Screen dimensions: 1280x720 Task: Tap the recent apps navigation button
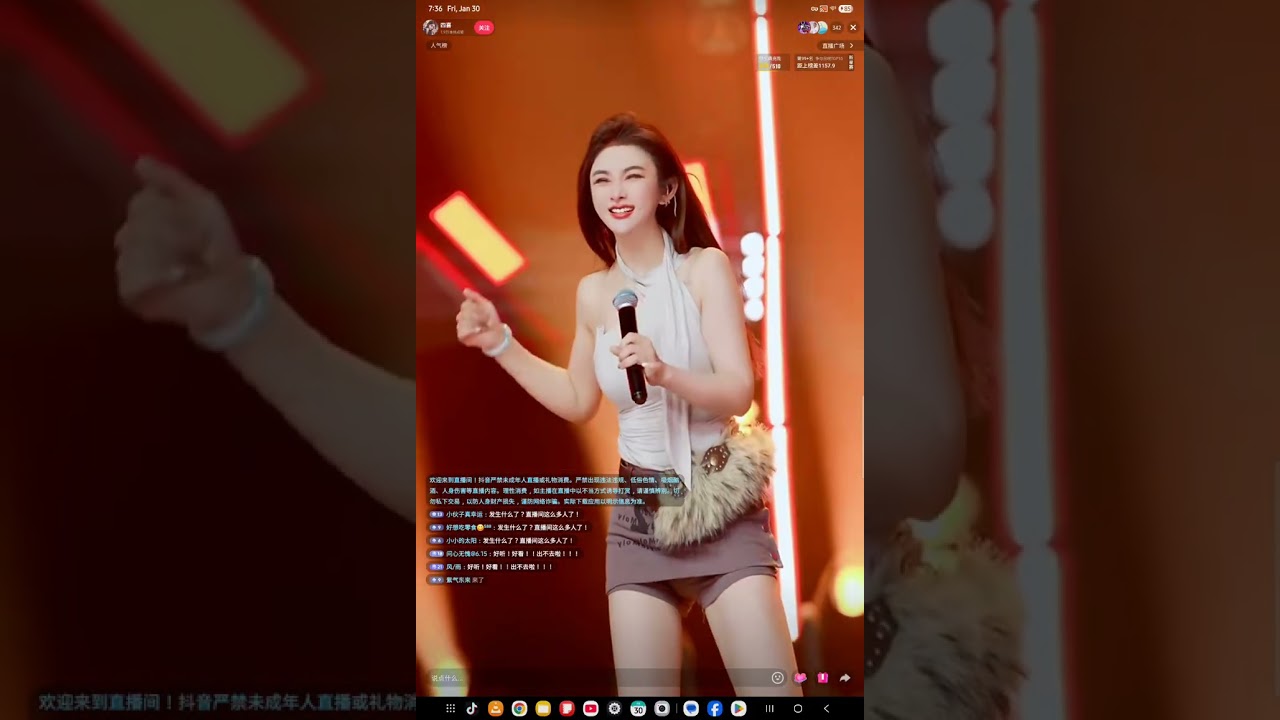[x=770, y=708]
